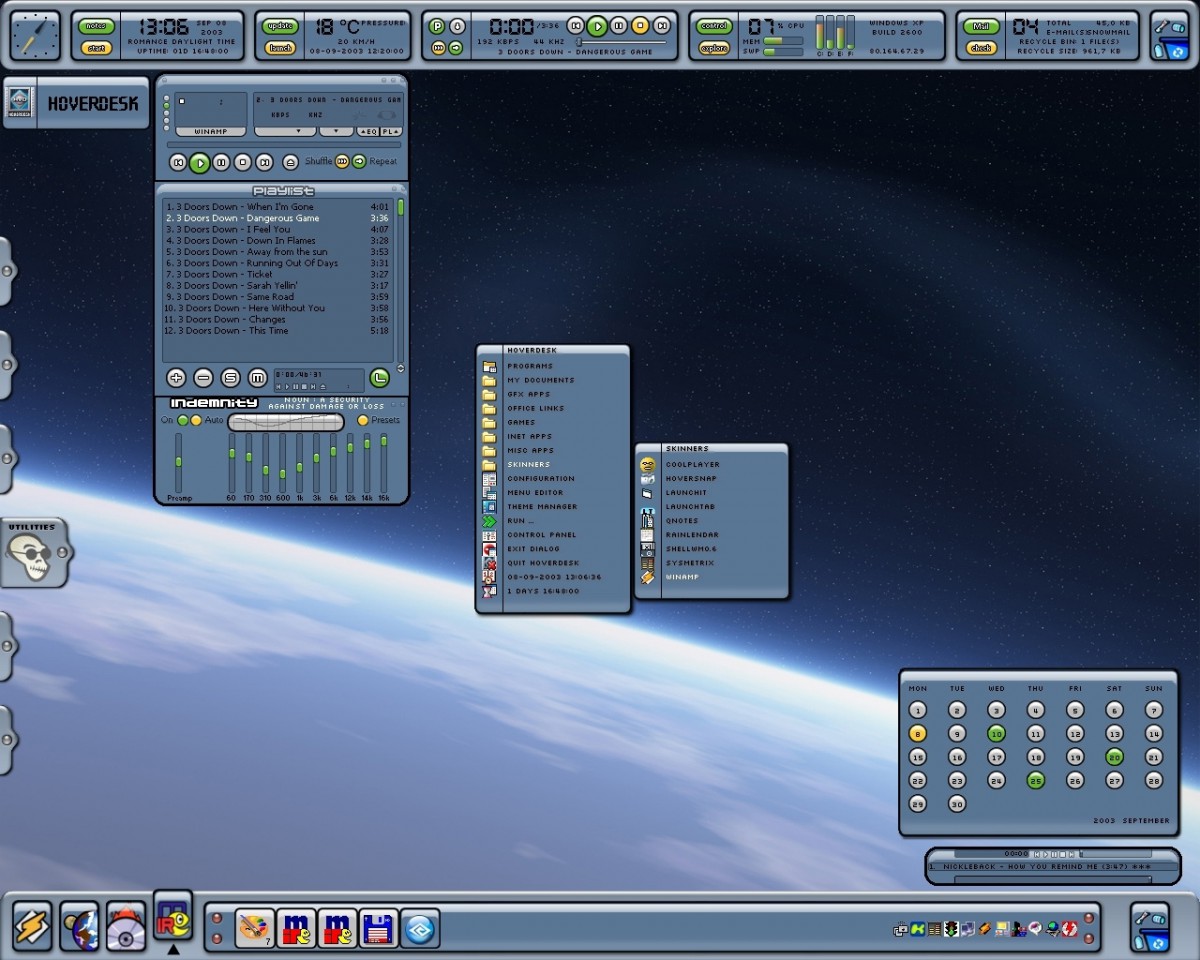Stop playback in Winamp main window

[243, 162]
